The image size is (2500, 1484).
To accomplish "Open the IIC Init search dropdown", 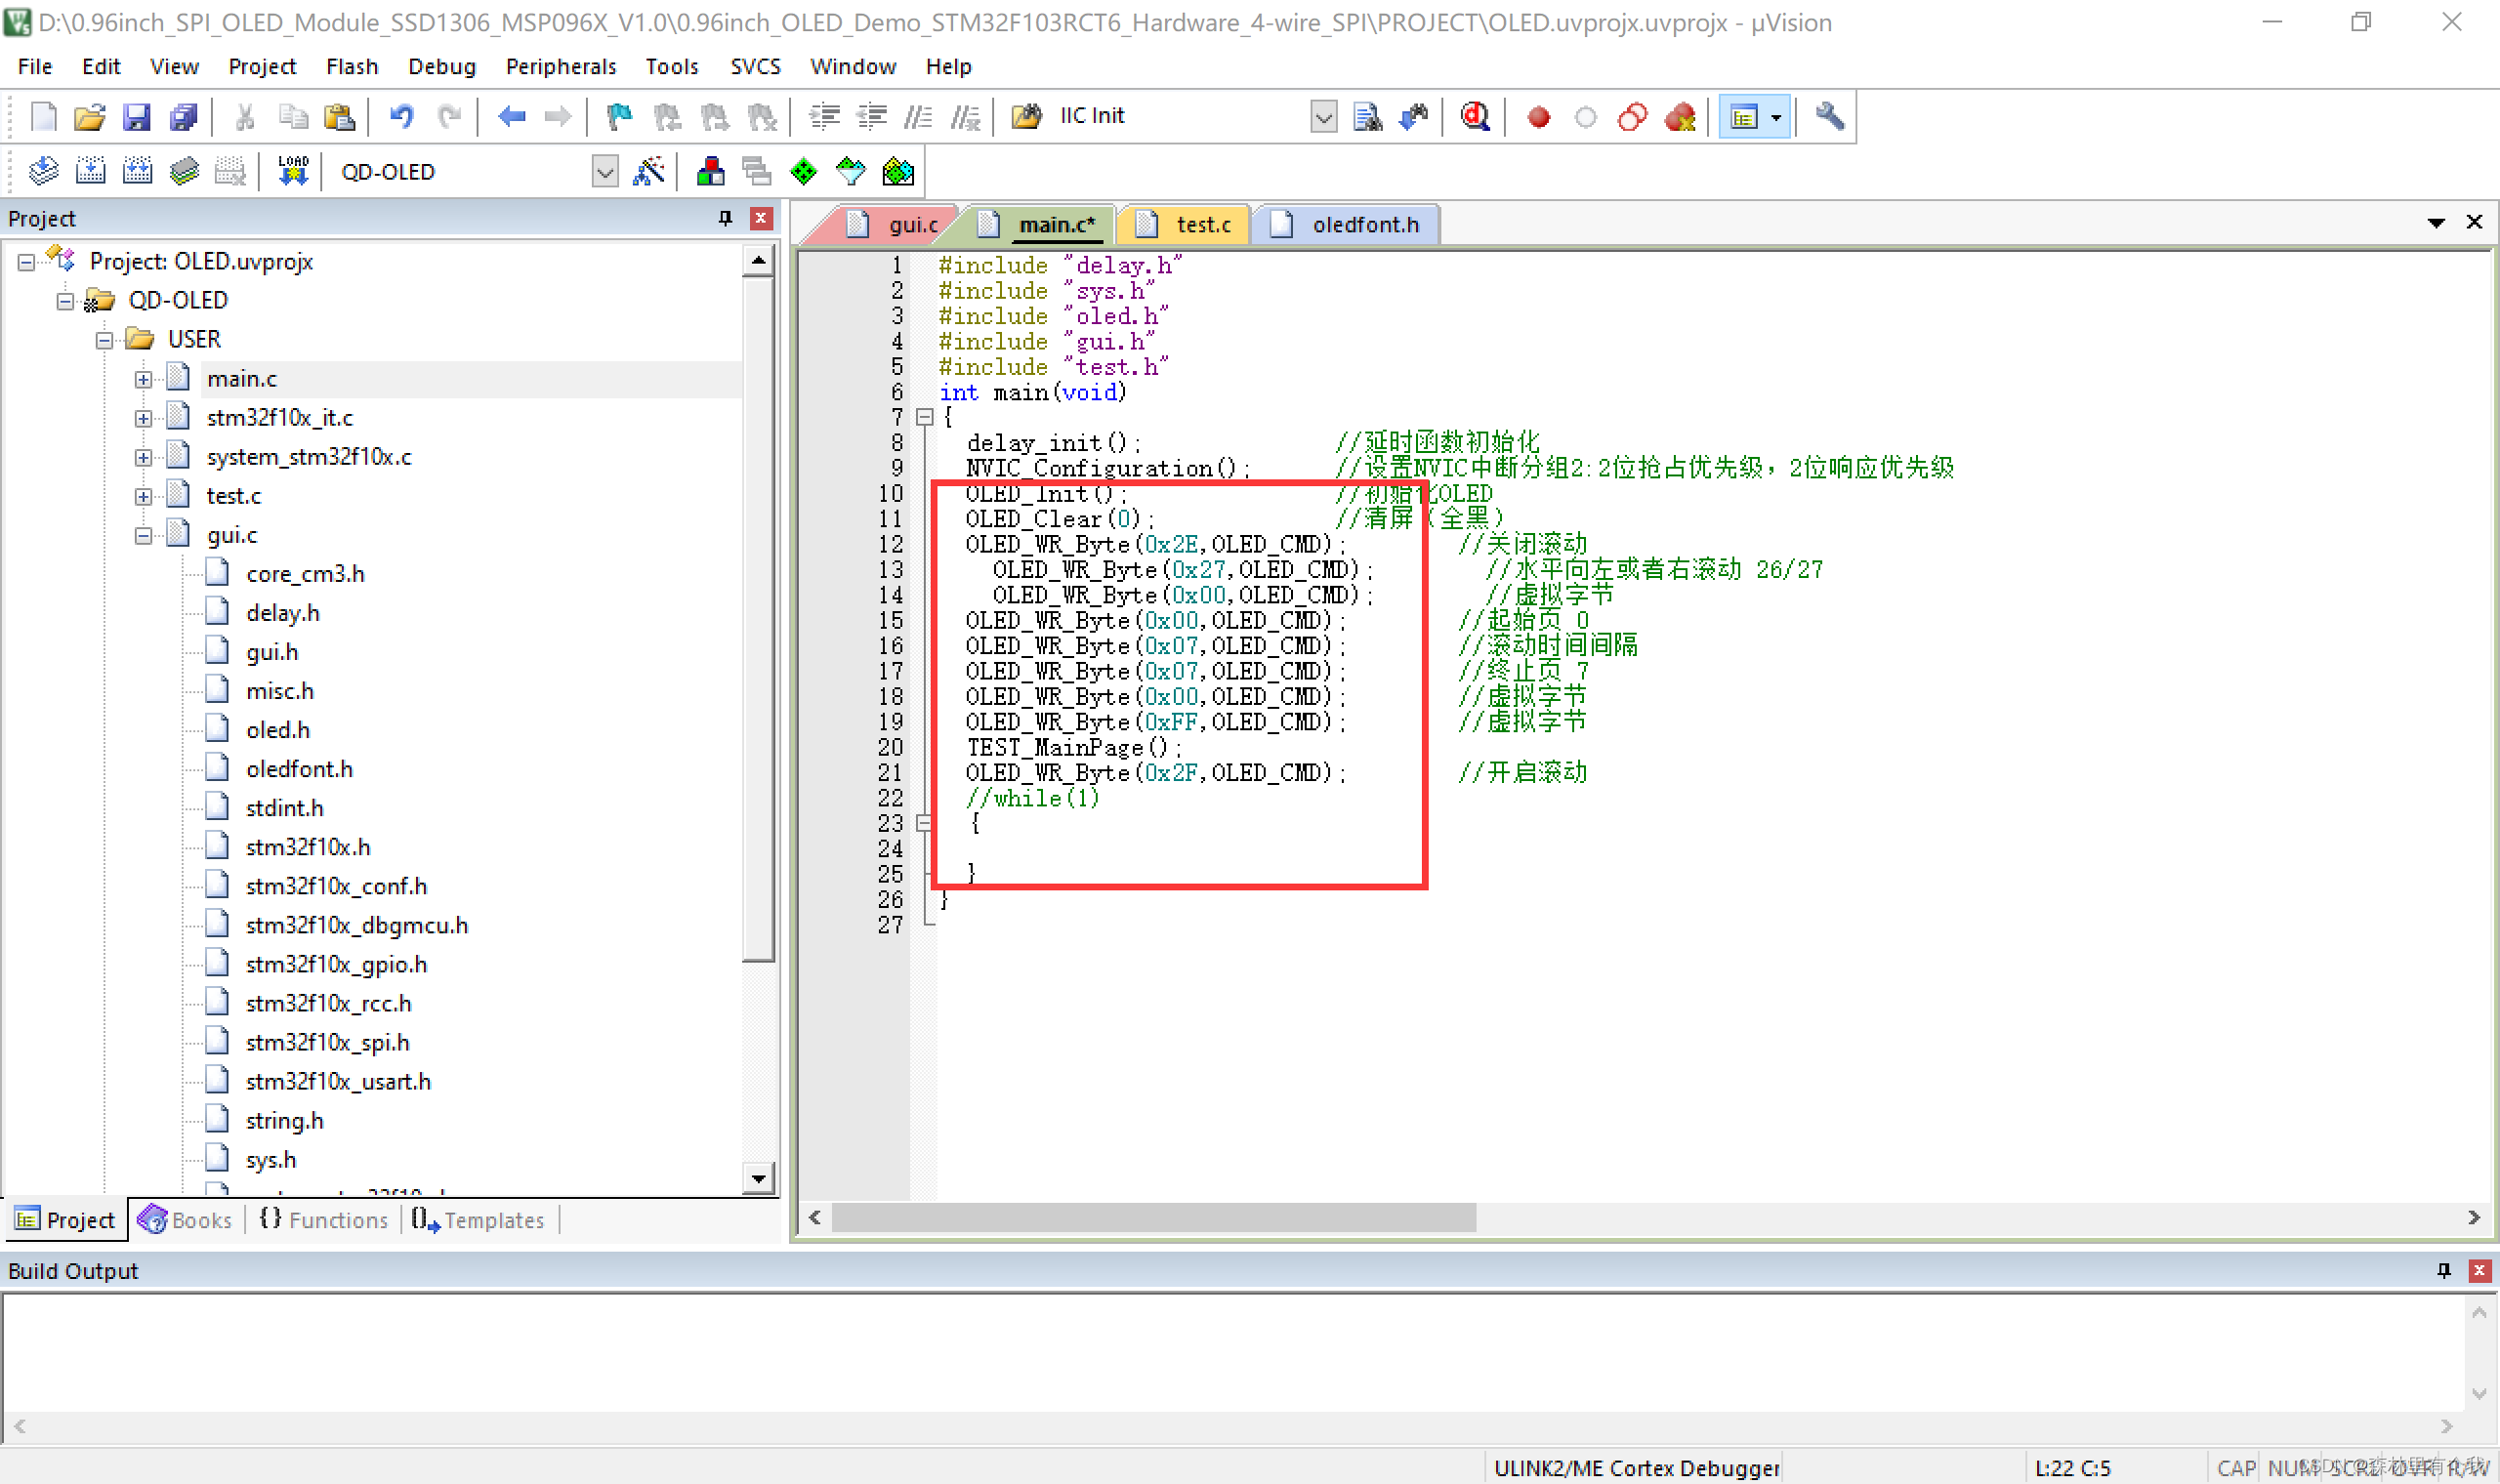I will point(1324,117).
